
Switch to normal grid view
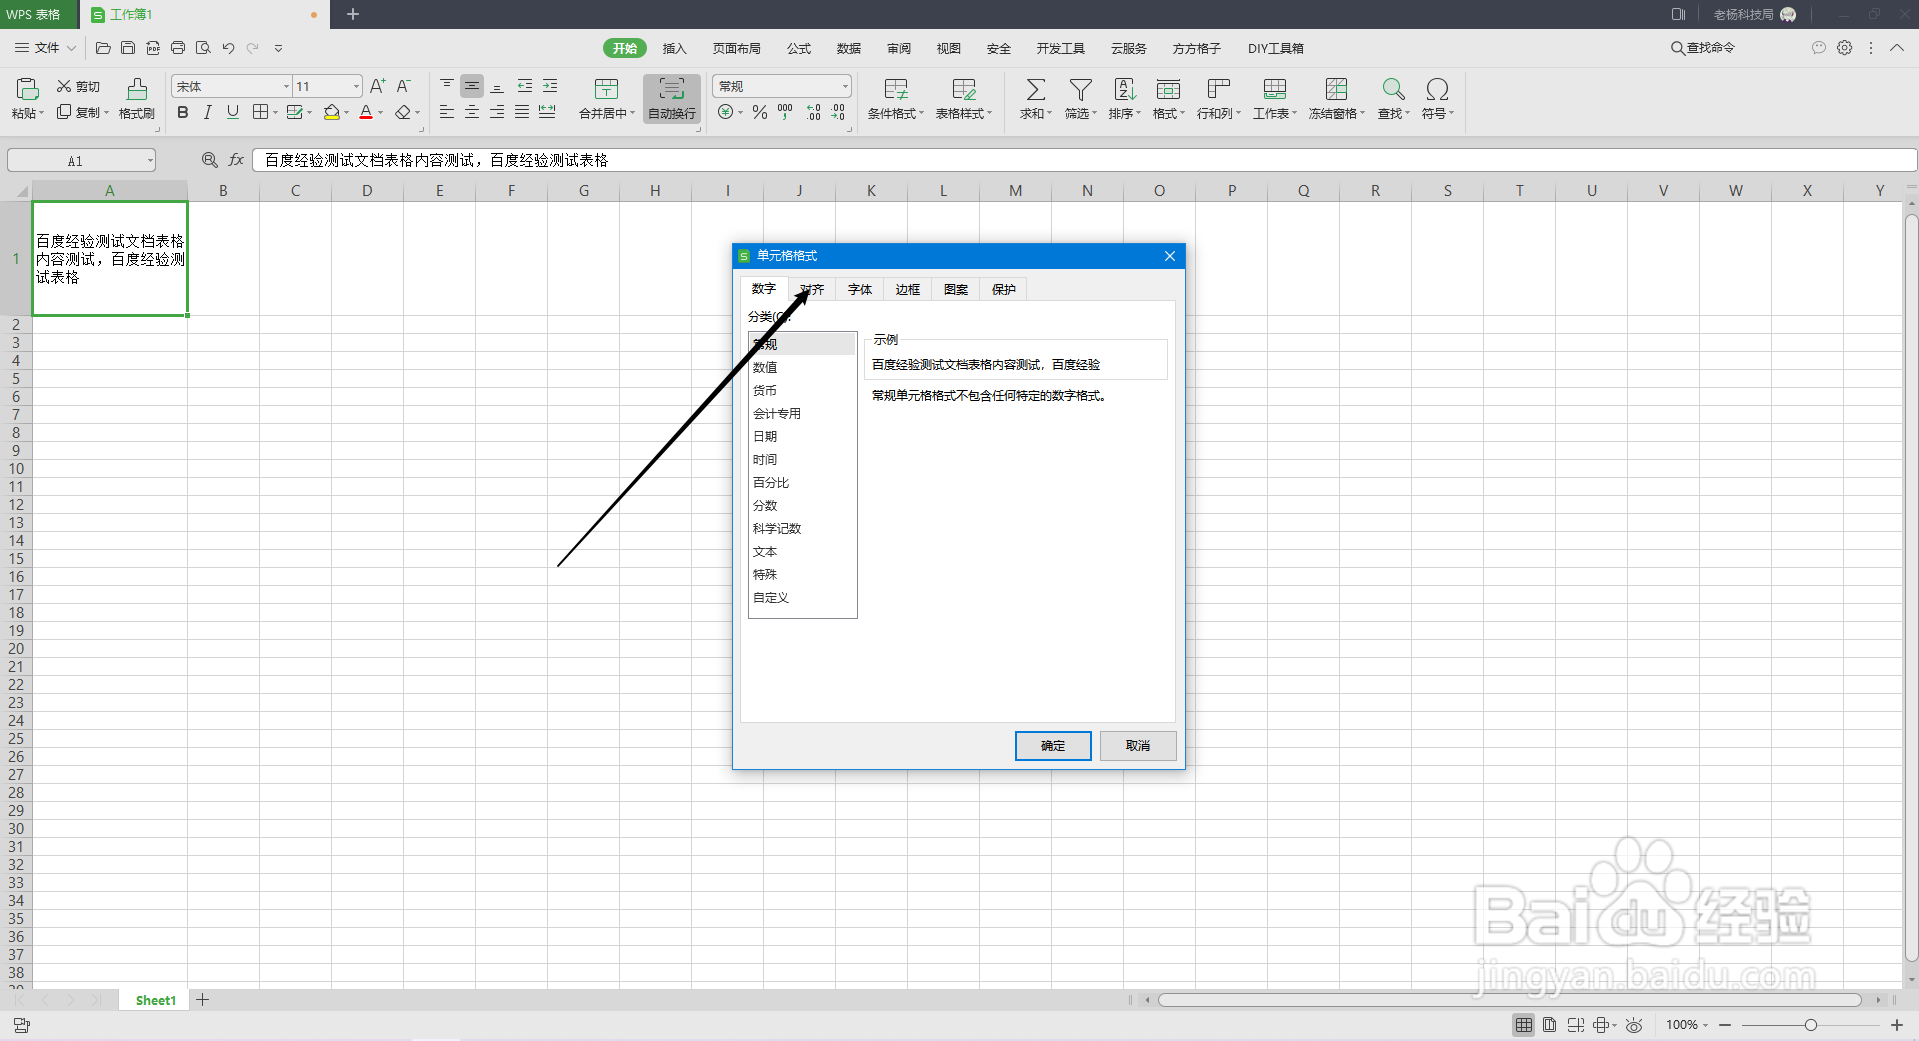[1523, 1025]
